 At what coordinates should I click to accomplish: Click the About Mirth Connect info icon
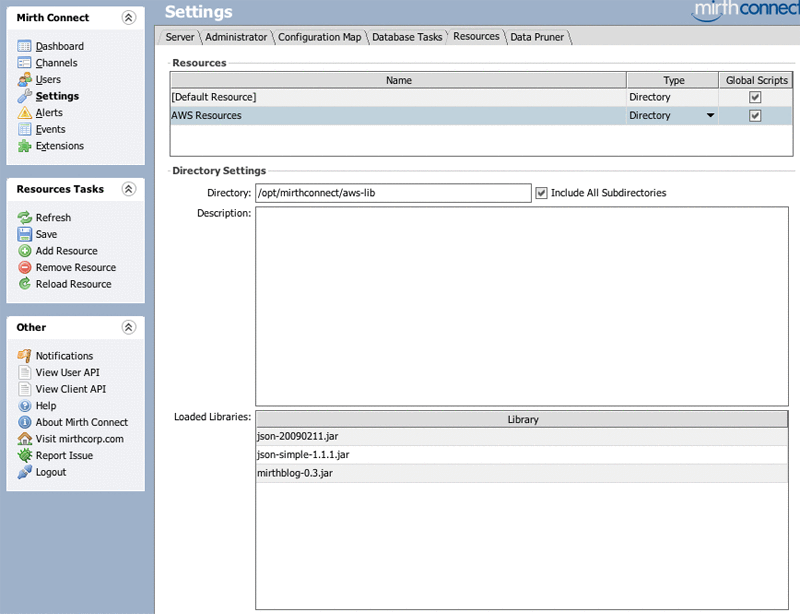click(24, 422)
